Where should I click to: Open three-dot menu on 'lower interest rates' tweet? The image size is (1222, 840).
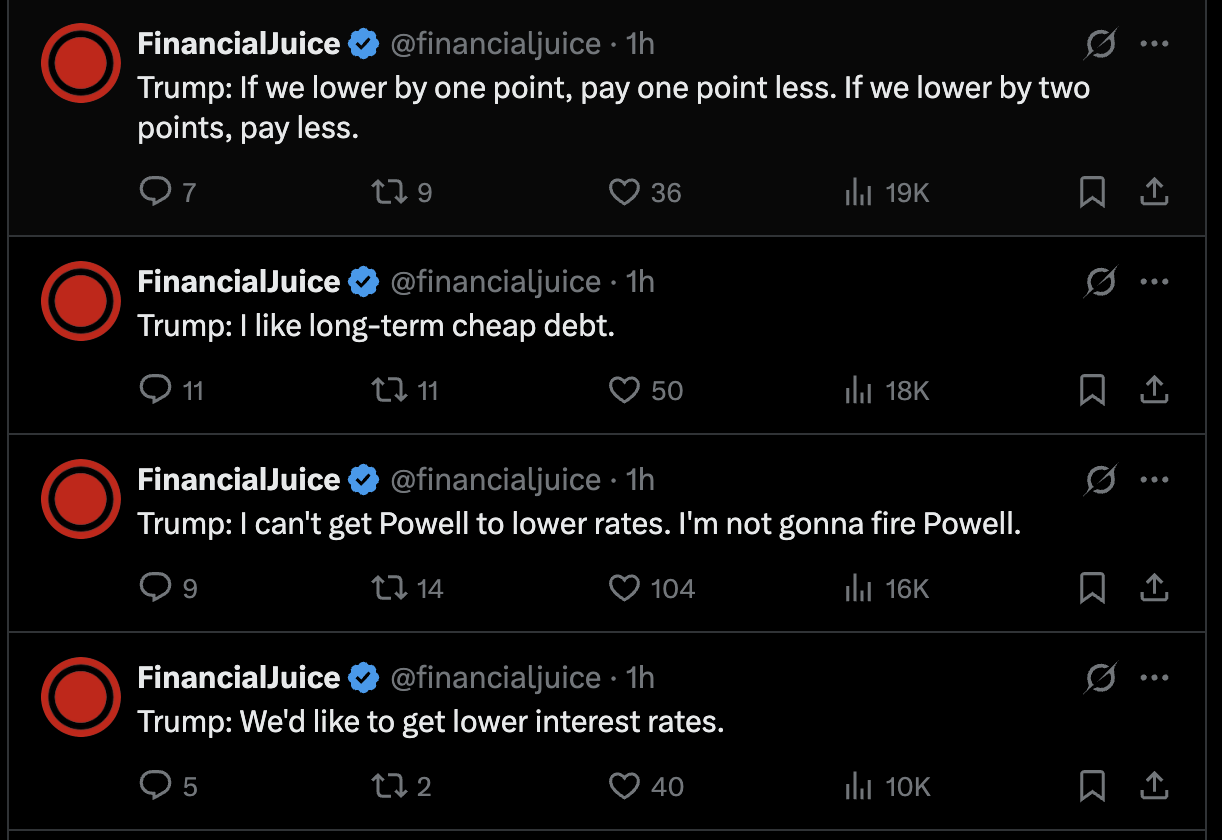click(1154, 678)
